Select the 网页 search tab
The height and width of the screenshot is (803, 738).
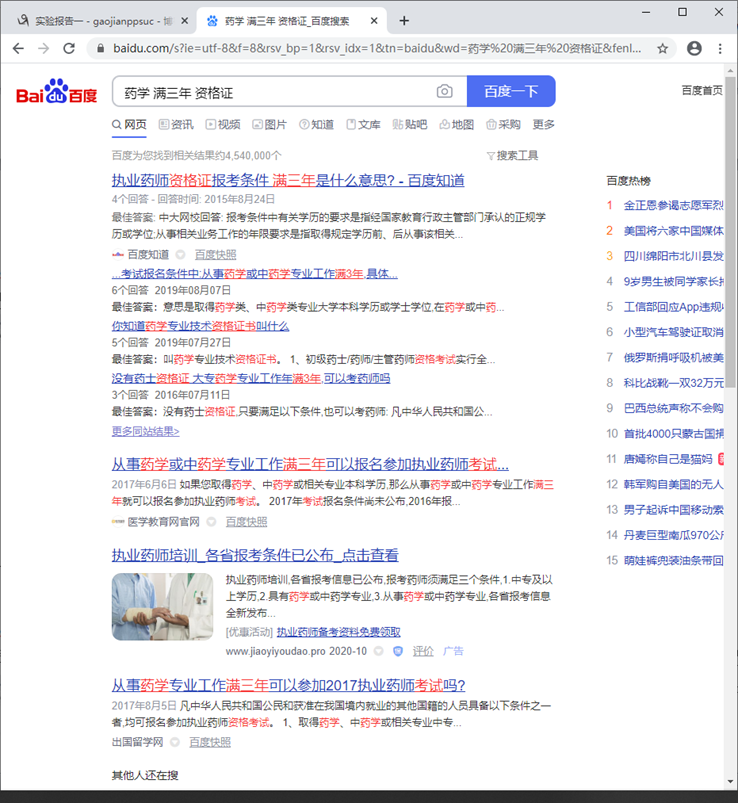[130, 124]
